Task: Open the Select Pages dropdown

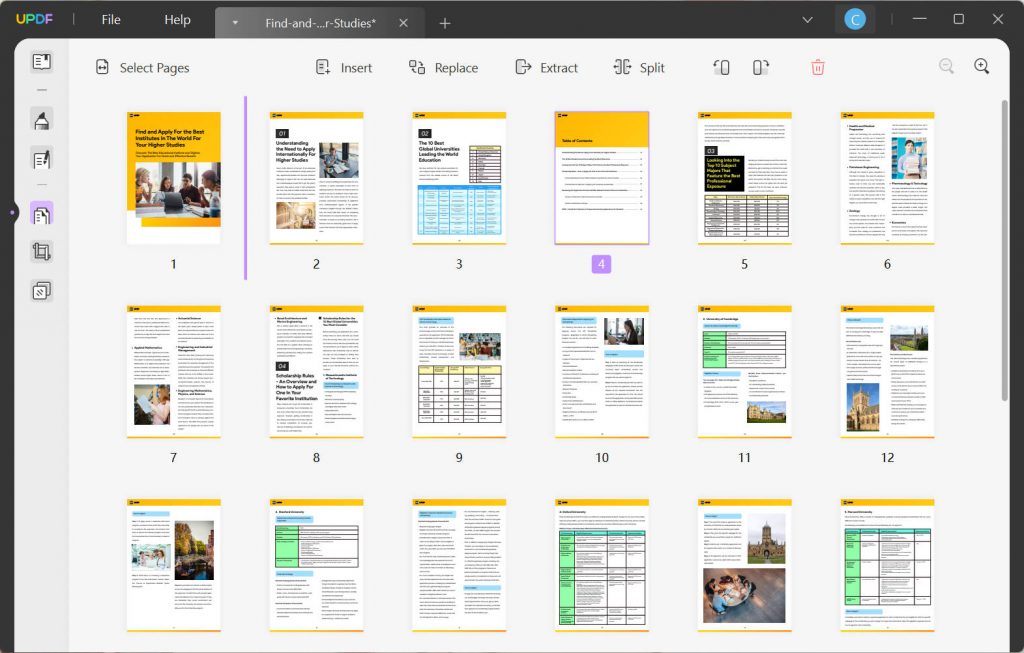Action: point(143,67)
